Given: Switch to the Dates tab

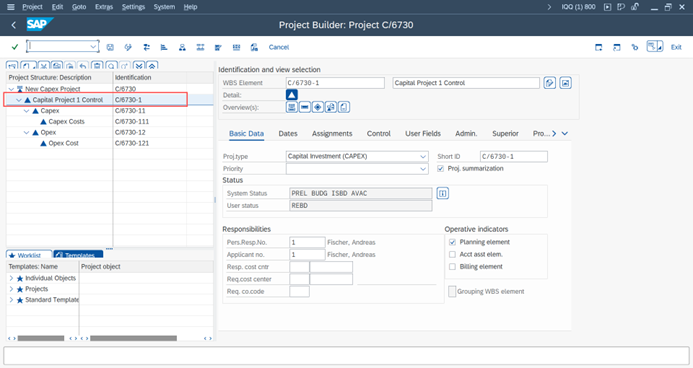Looking at the screenshot, I should click(288, 133).
